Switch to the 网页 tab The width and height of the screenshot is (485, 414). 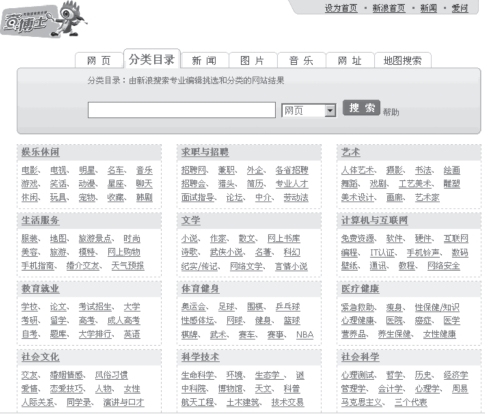(x=99, y=60)
